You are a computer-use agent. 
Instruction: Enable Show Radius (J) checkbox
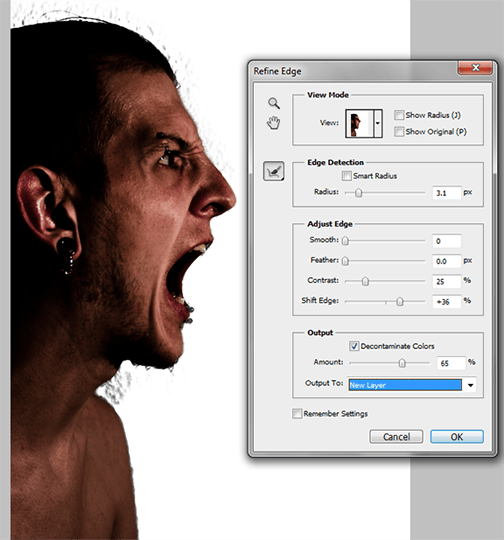pyautogui.click(x=399, y=115)
